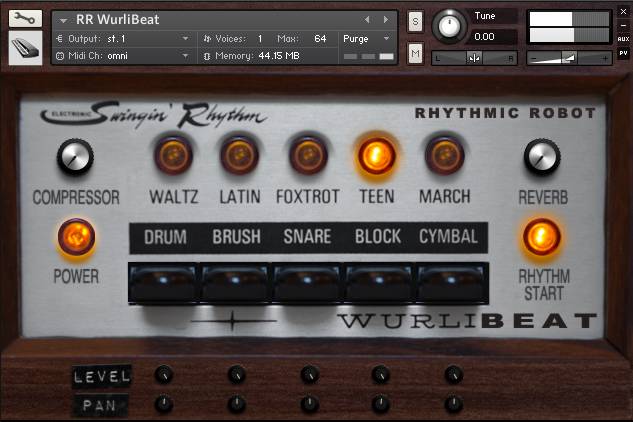Click the Brush level knob

coord(237,375)
